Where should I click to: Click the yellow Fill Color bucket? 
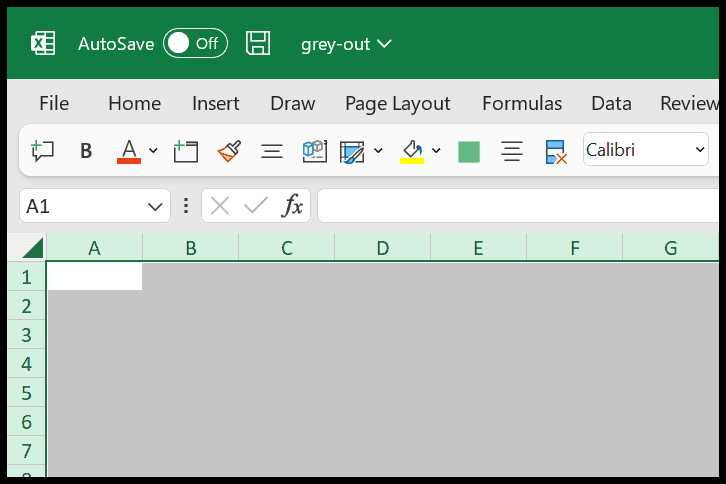click(x=412, y=151)
